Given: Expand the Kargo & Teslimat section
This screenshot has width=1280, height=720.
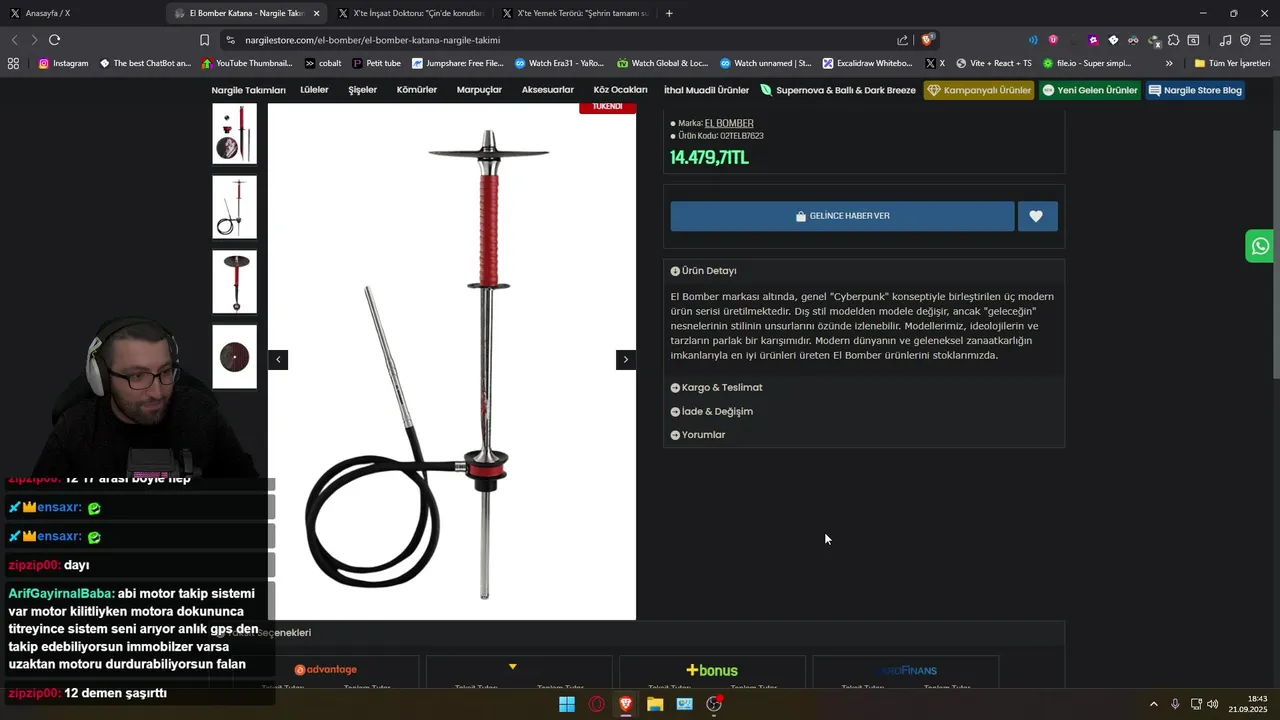Looking at the screenshot, I should 716,388.
